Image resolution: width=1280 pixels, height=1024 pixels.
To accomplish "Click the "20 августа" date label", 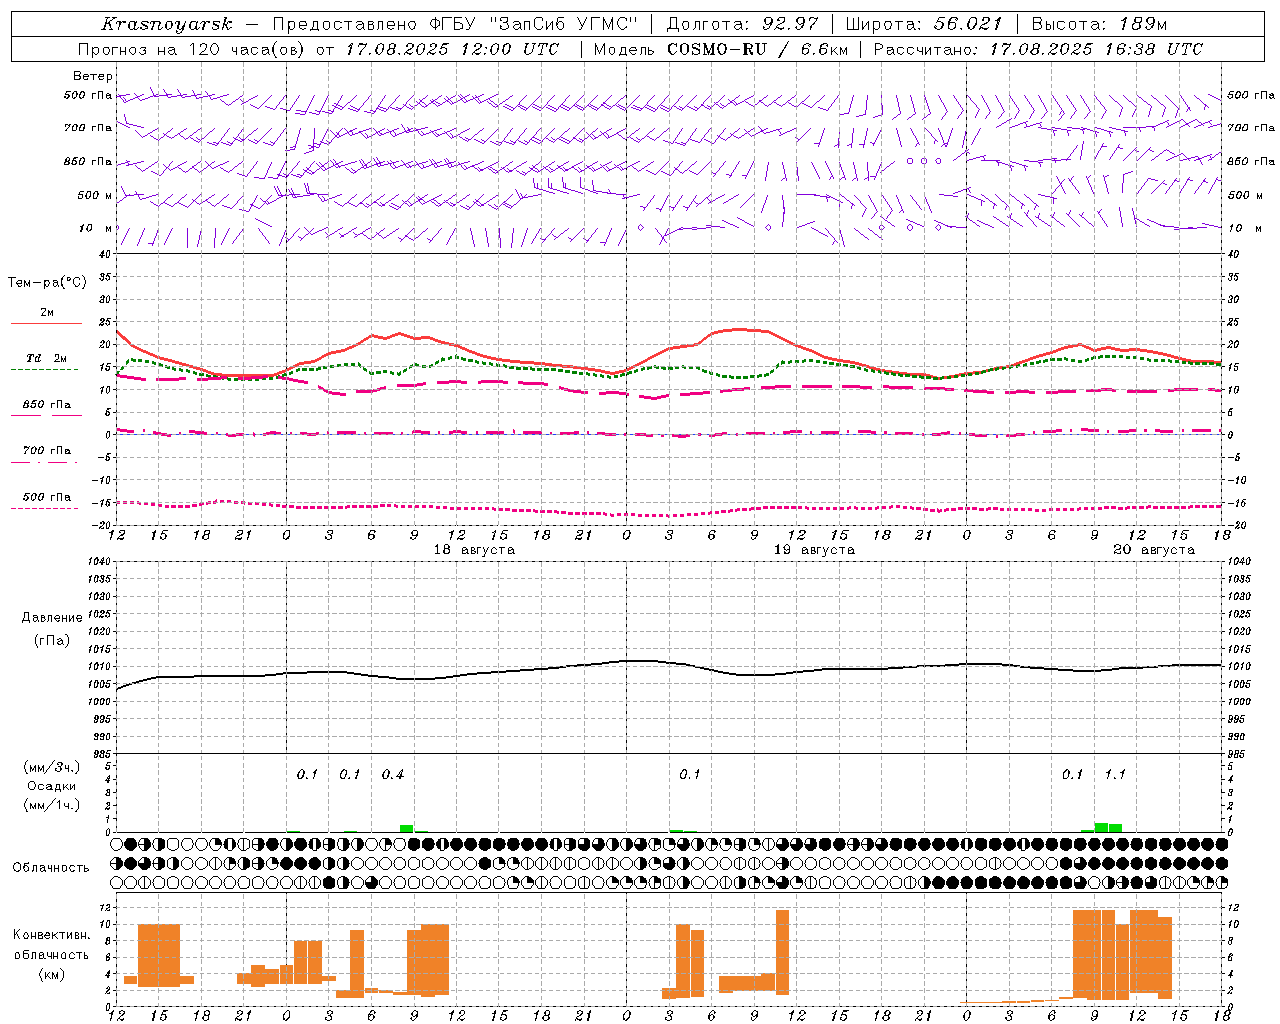I will tap(1154, 550).
